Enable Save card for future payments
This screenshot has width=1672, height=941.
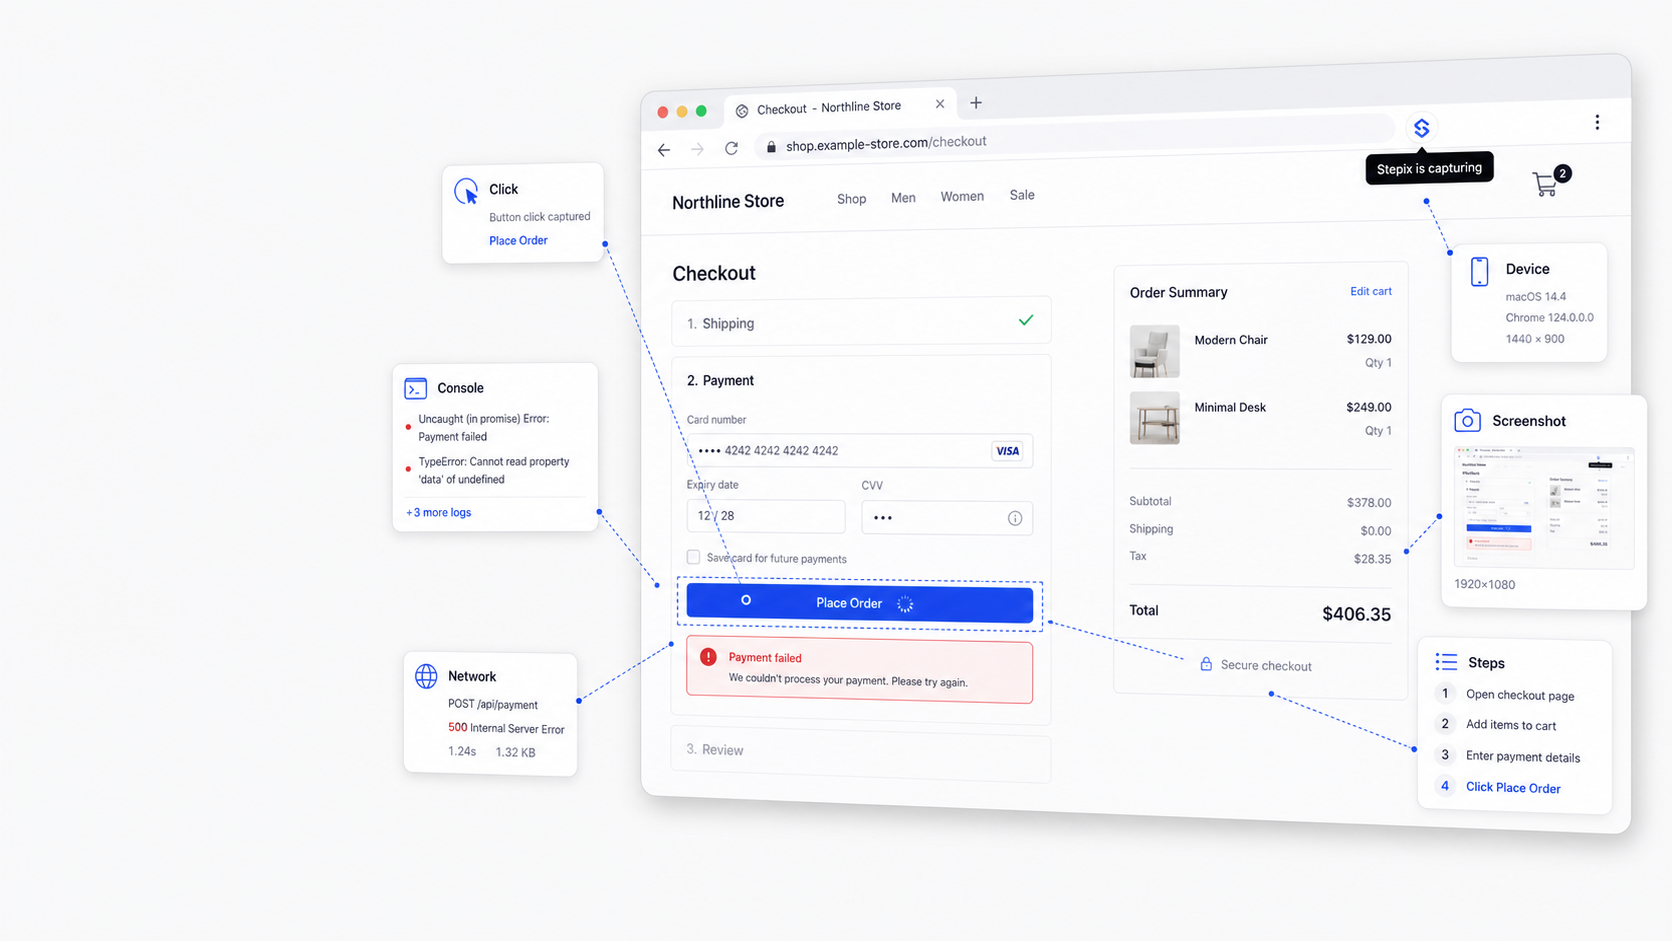point(693,557)
